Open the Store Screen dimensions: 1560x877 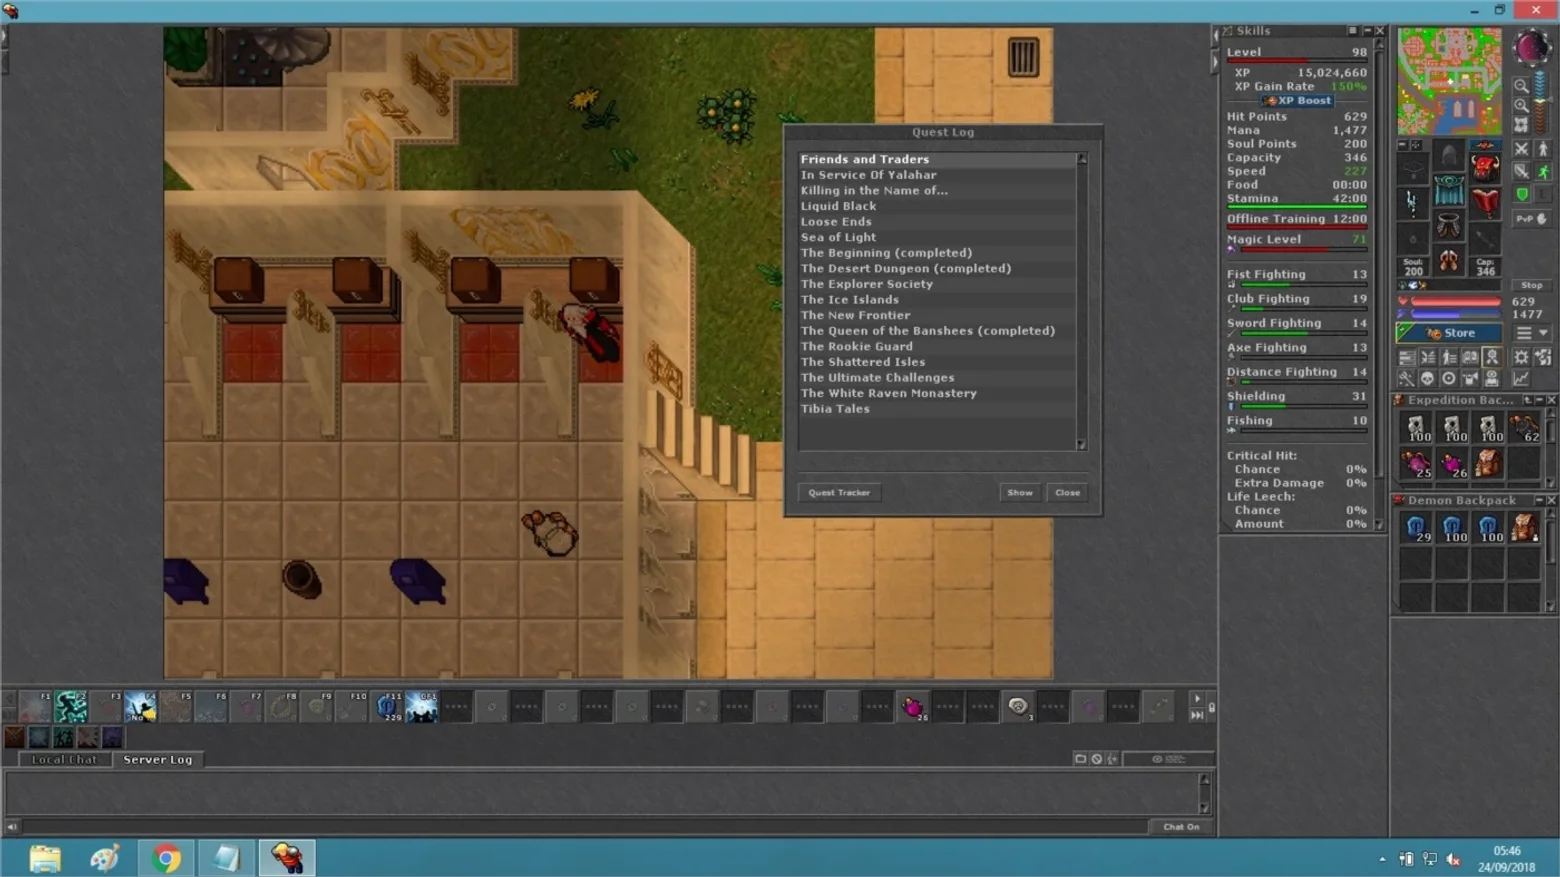pyautogui.click(x=1450, y=333)
